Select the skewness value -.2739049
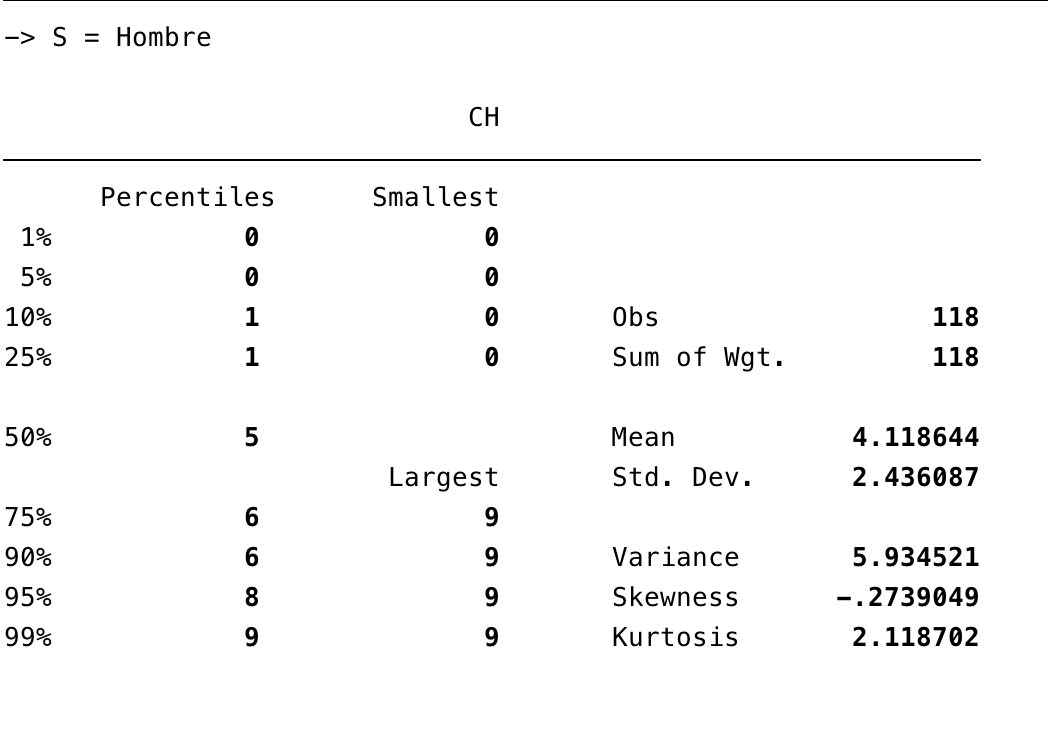 [x=907, y=598]
